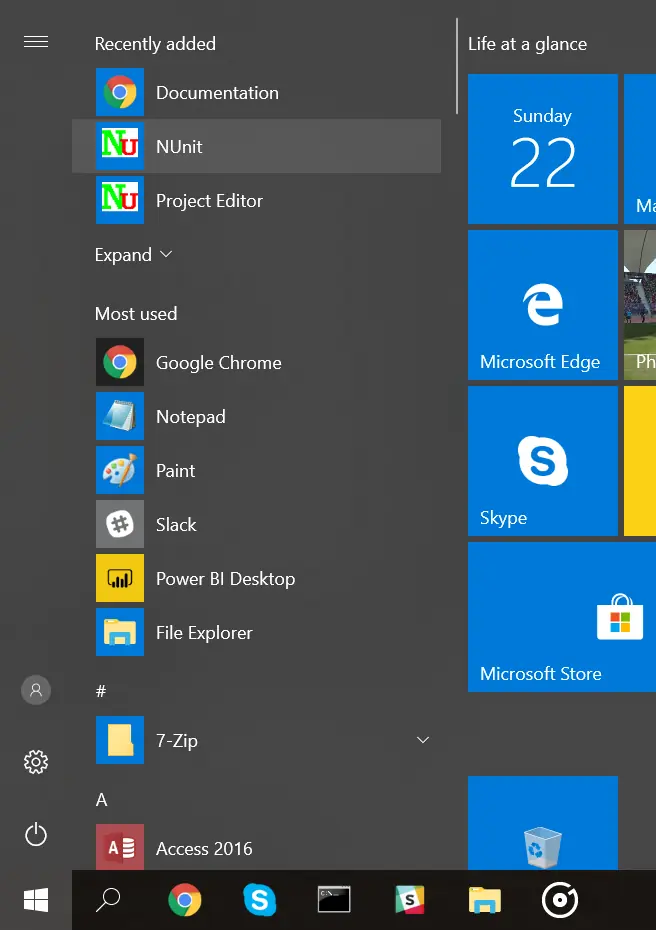The image size is (656, 930).
Task: Launch Paint from Most used
Action: [x=175, y=470]
